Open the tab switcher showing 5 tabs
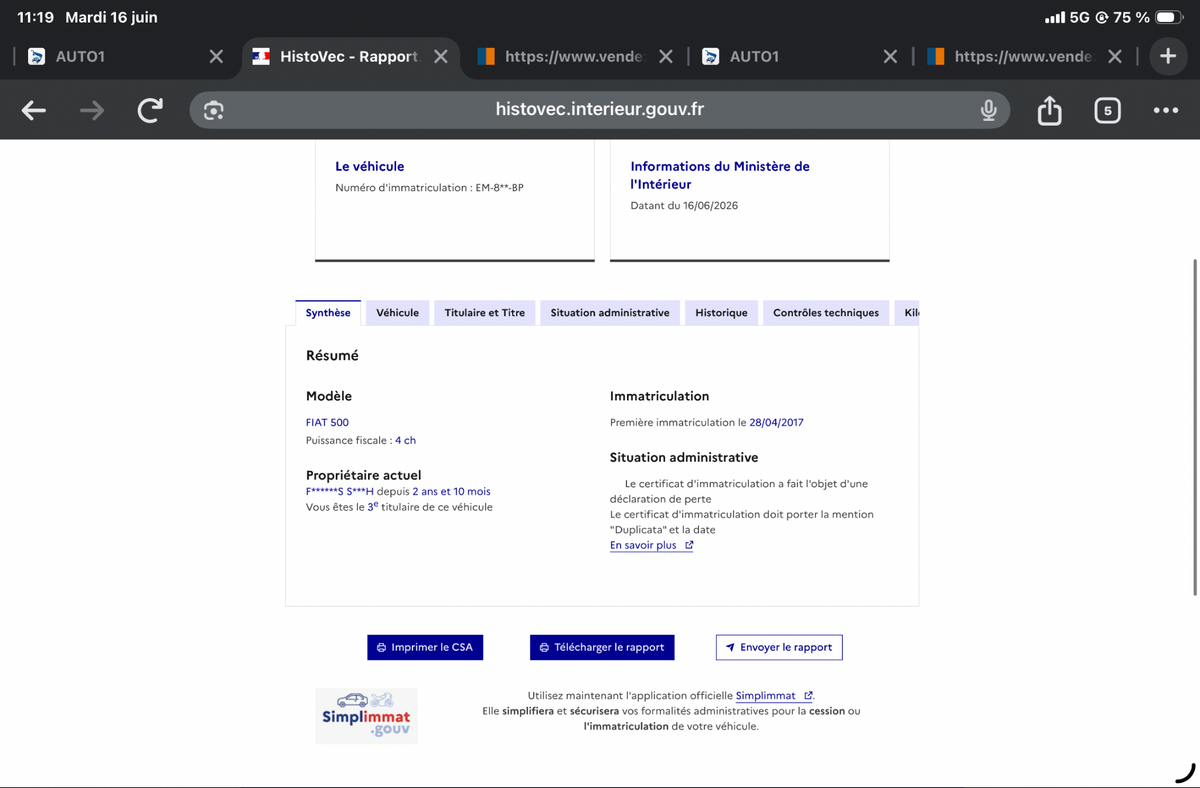 (1107, 110)
